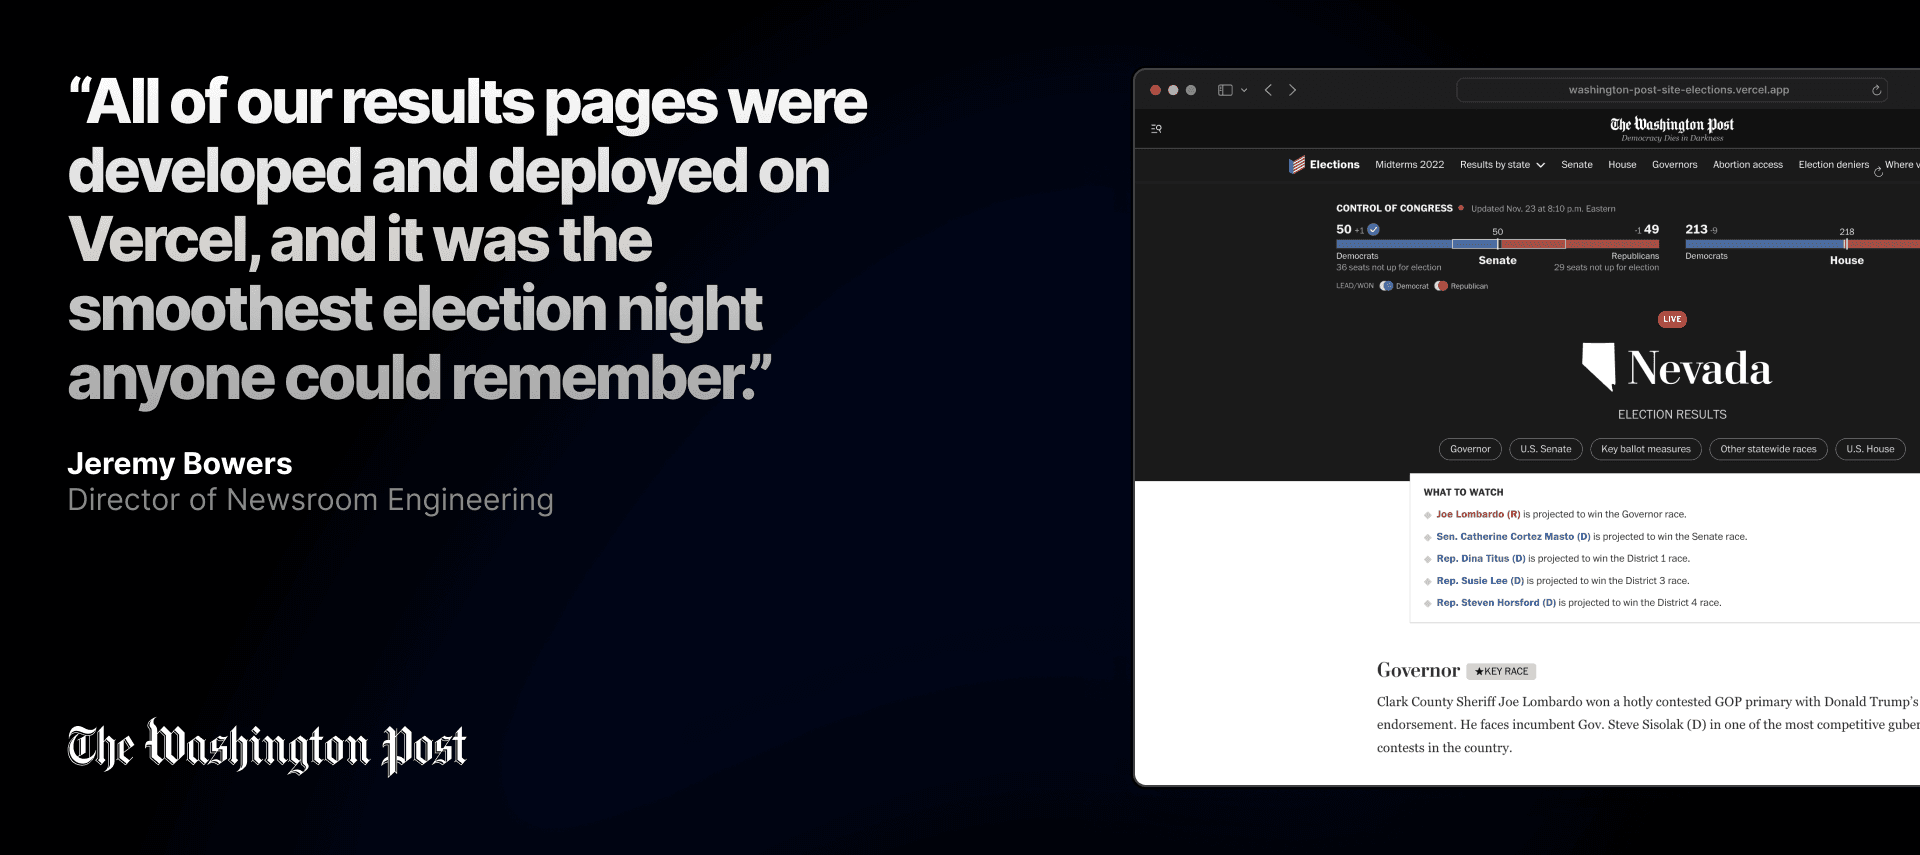Click the browser back arrow

point(1268,90)
